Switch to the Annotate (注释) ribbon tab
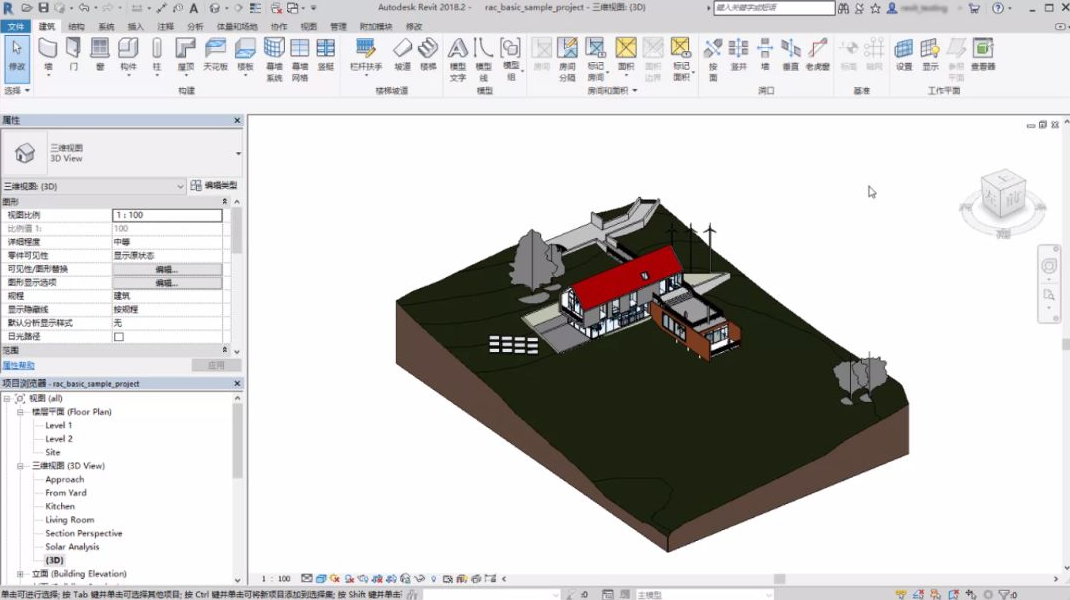Screen dimensions: 1070x600 [165, 26]
